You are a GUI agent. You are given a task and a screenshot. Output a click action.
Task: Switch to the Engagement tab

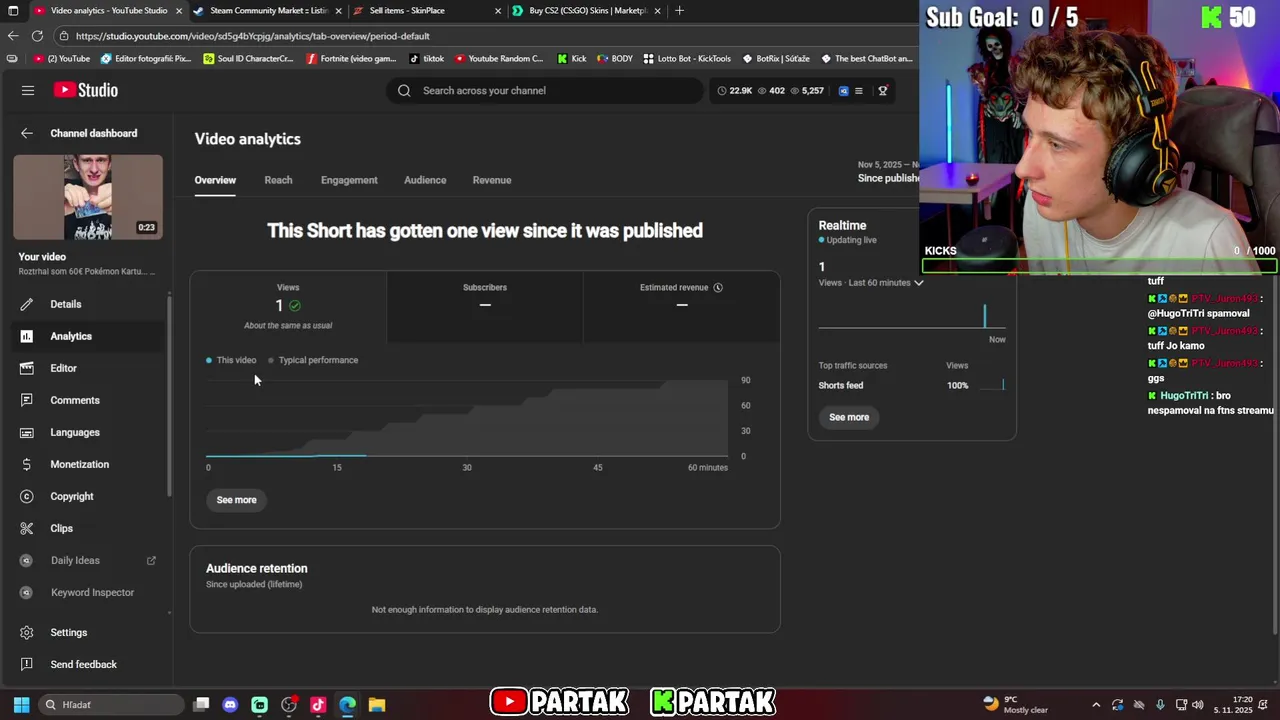[x=349, y=180]
